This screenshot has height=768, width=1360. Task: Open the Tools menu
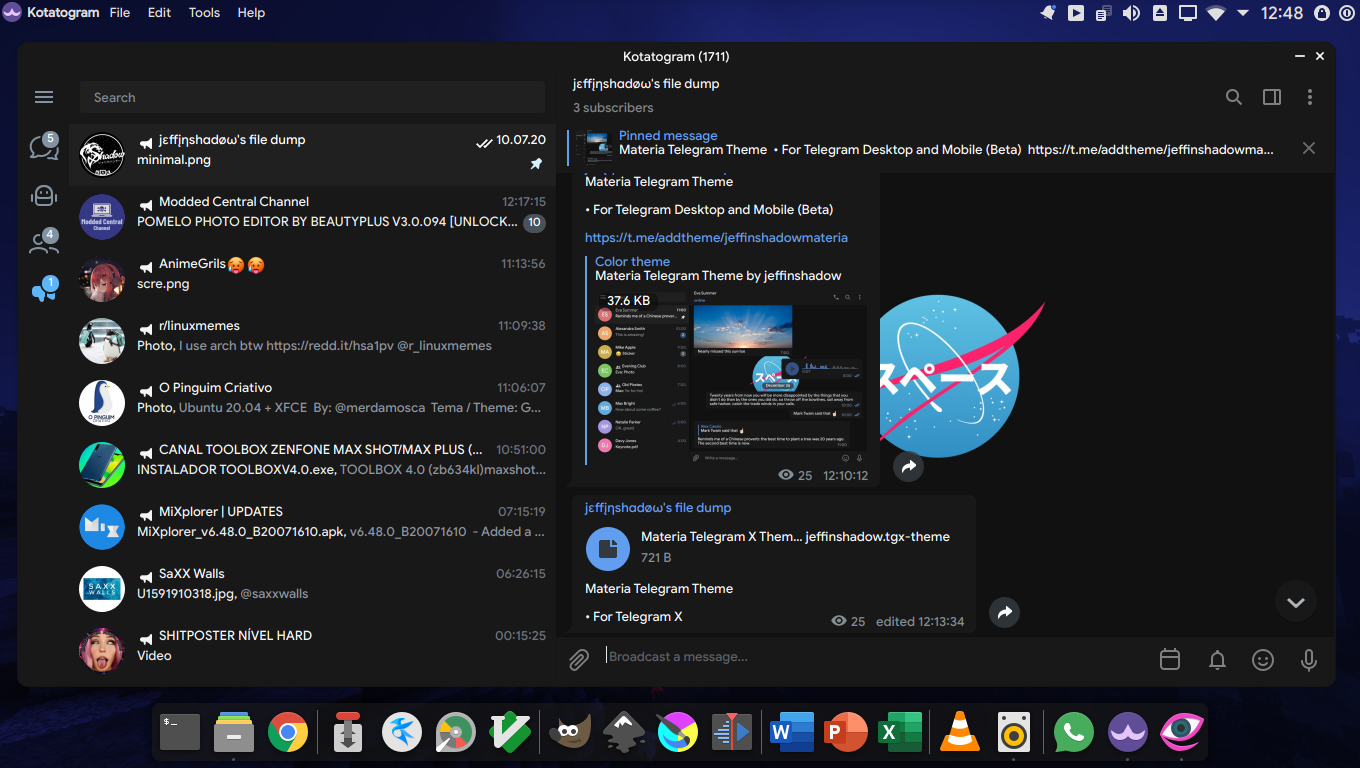click(x=204, y=13)
